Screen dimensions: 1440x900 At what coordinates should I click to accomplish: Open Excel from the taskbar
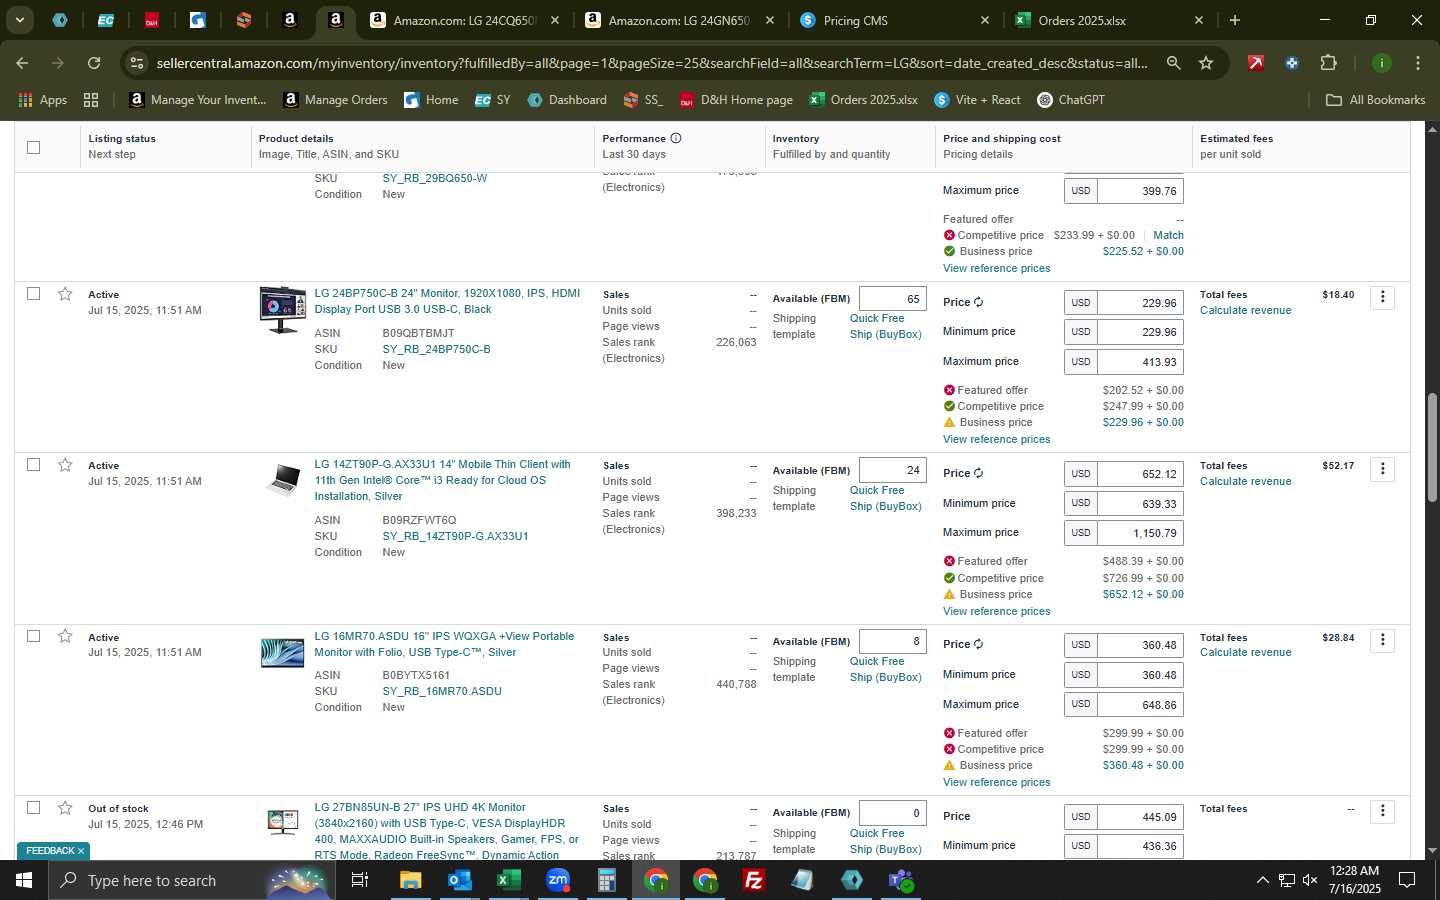pyautogui.click(x=508, y=880)
